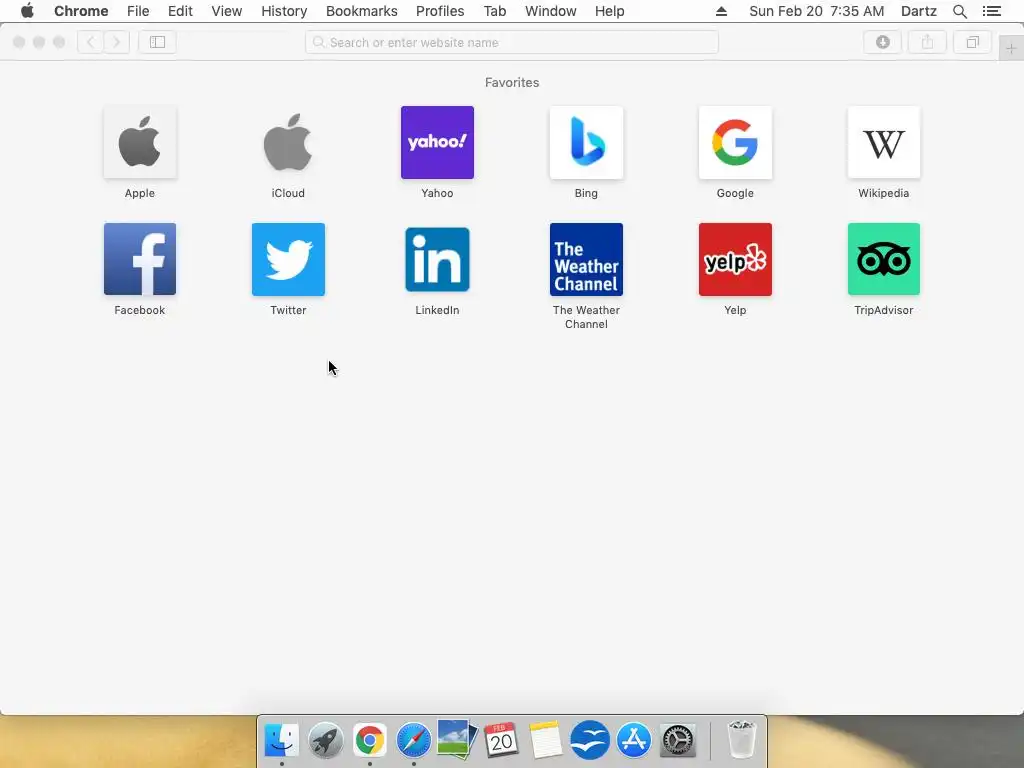
Task: Open the Edit menu
Action: pyautogui.click(x=180, y=11)
